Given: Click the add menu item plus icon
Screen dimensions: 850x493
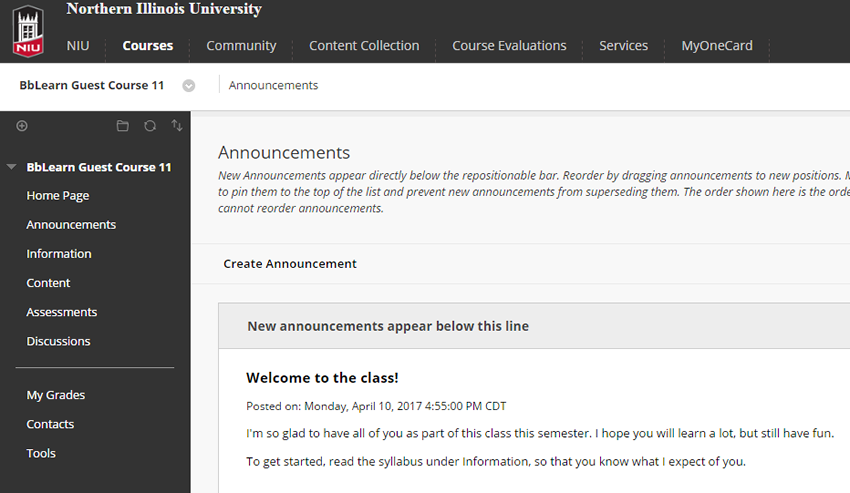Looking at the screenshot, I should (22, 126).
